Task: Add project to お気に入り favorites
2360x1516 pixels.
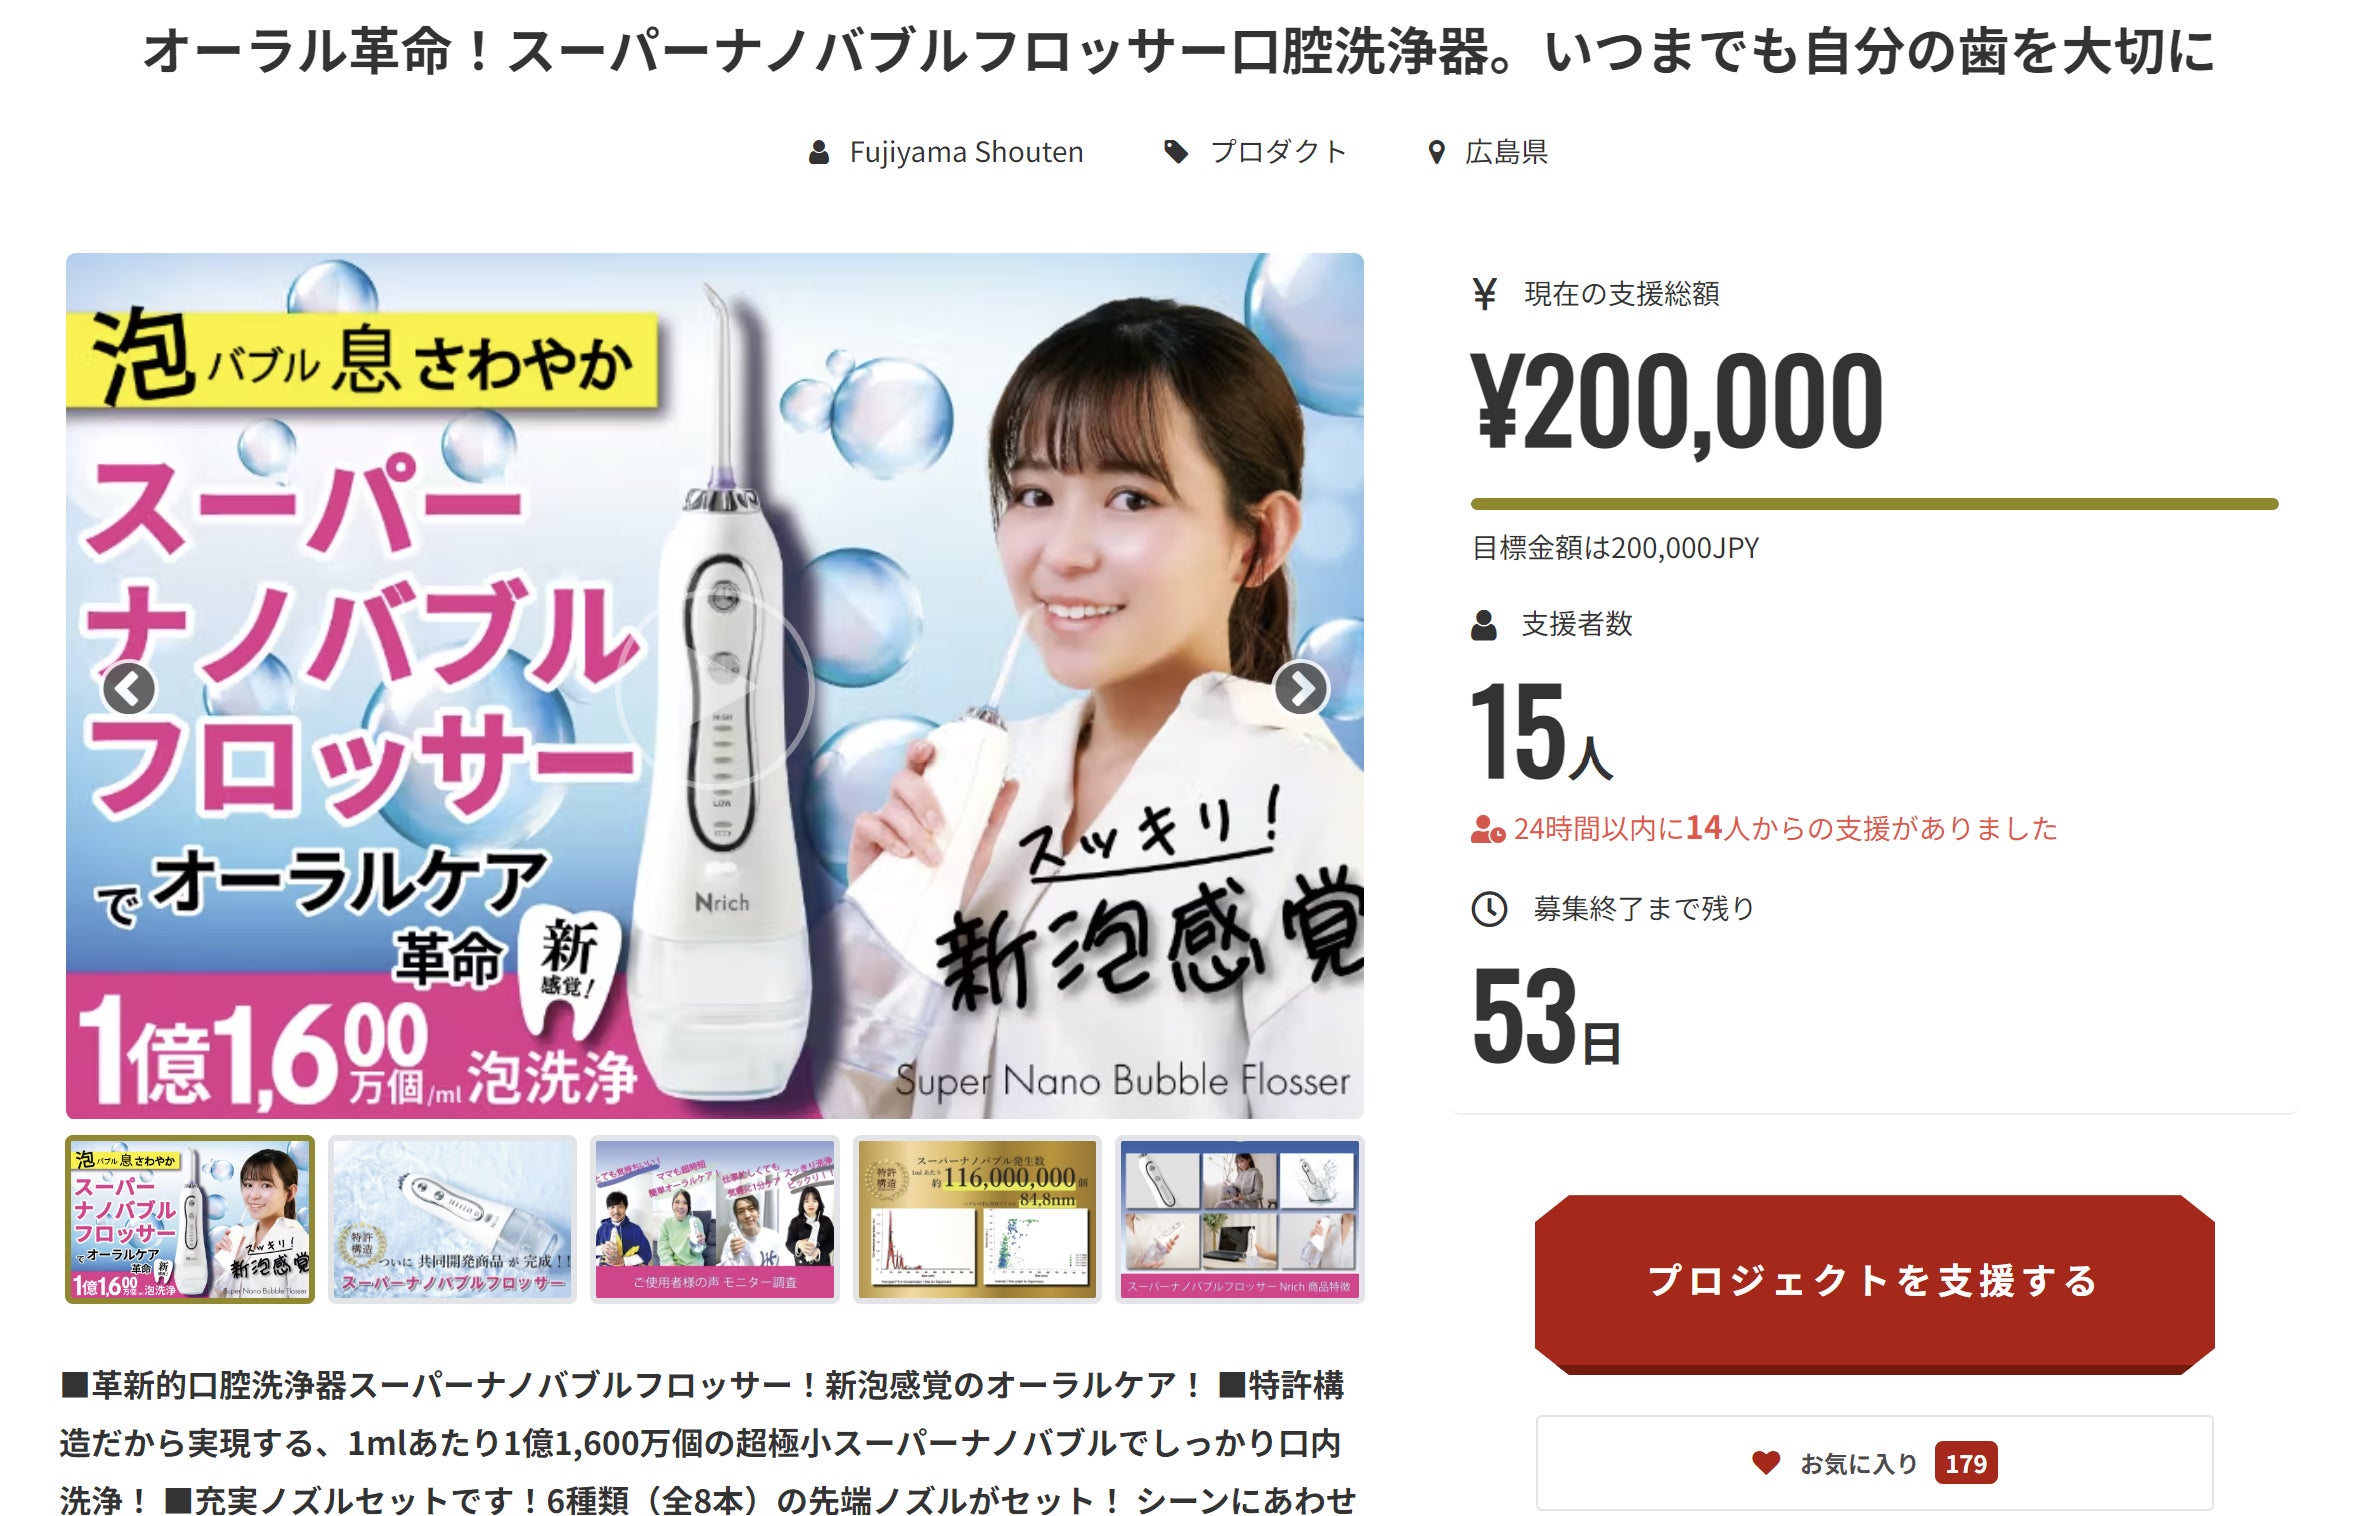Action: [1874, 1463]
